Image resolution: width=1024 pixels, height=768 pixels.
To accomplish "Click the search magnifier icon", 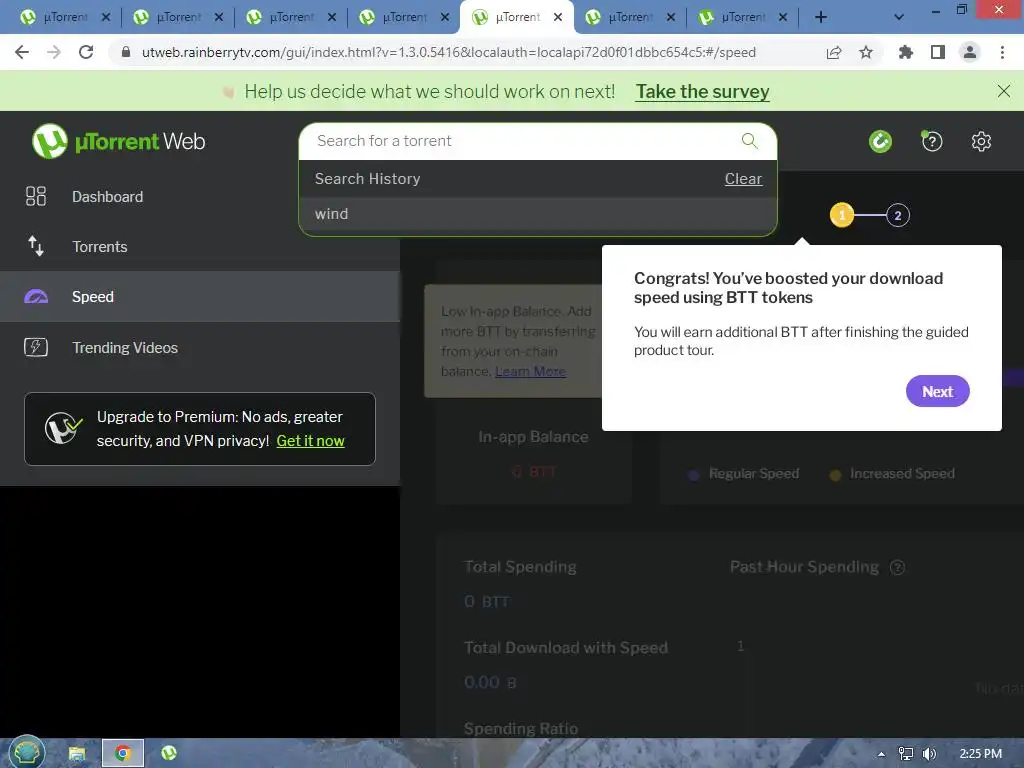I will 750,140.
